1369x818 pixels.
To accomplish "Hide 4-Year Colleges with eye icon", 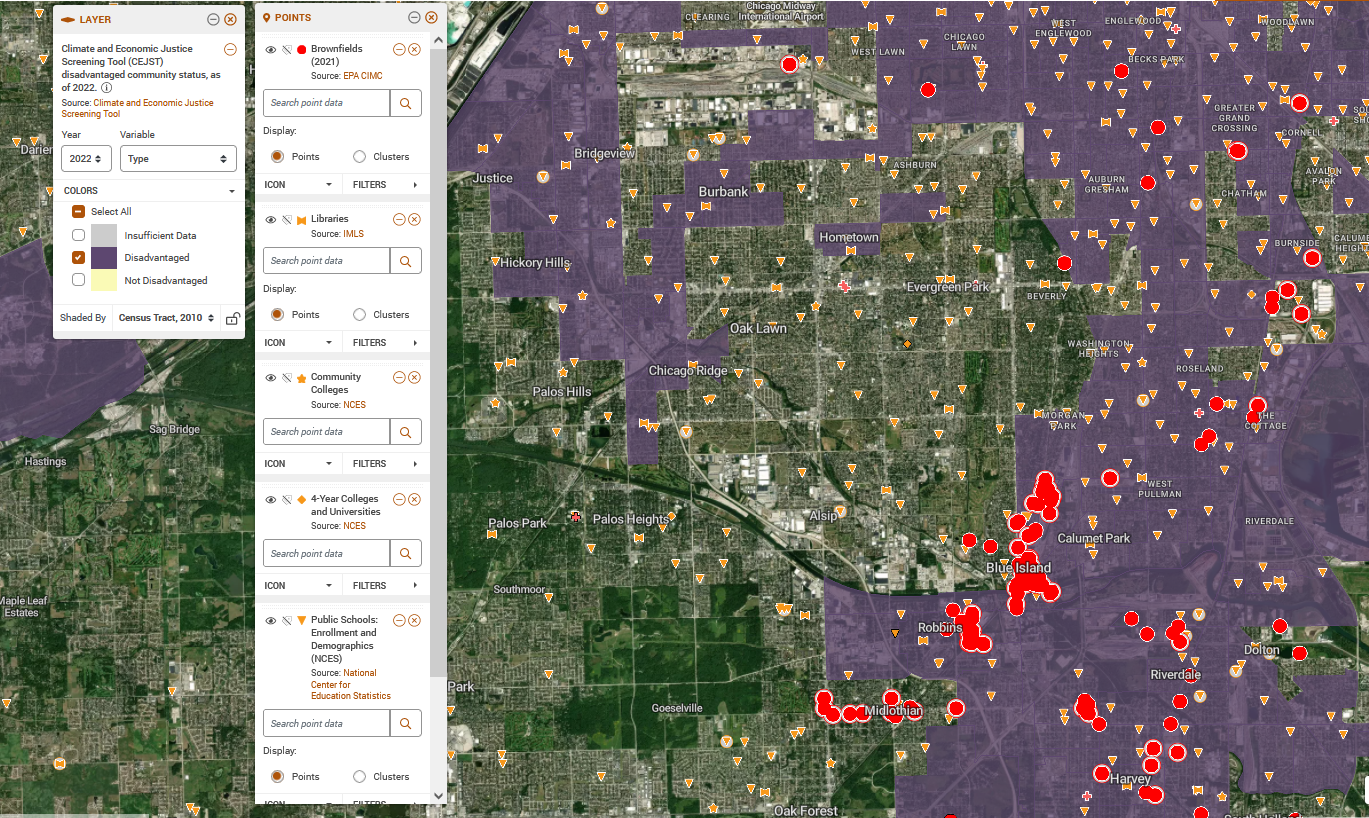I will pos(271,499).
